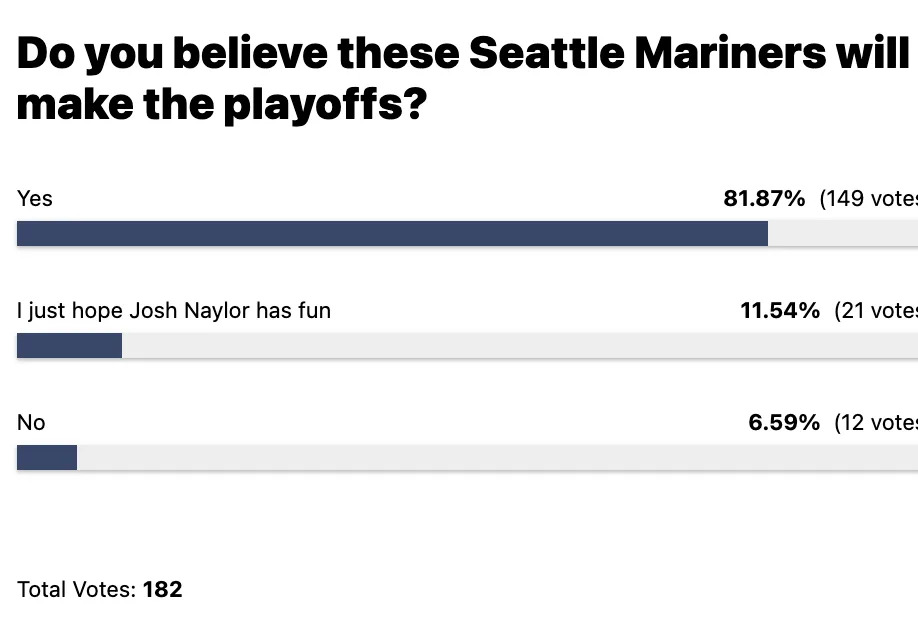
Task: Click the 11.54% result figure
Action: pyautogui.click(x=780, y=310)
